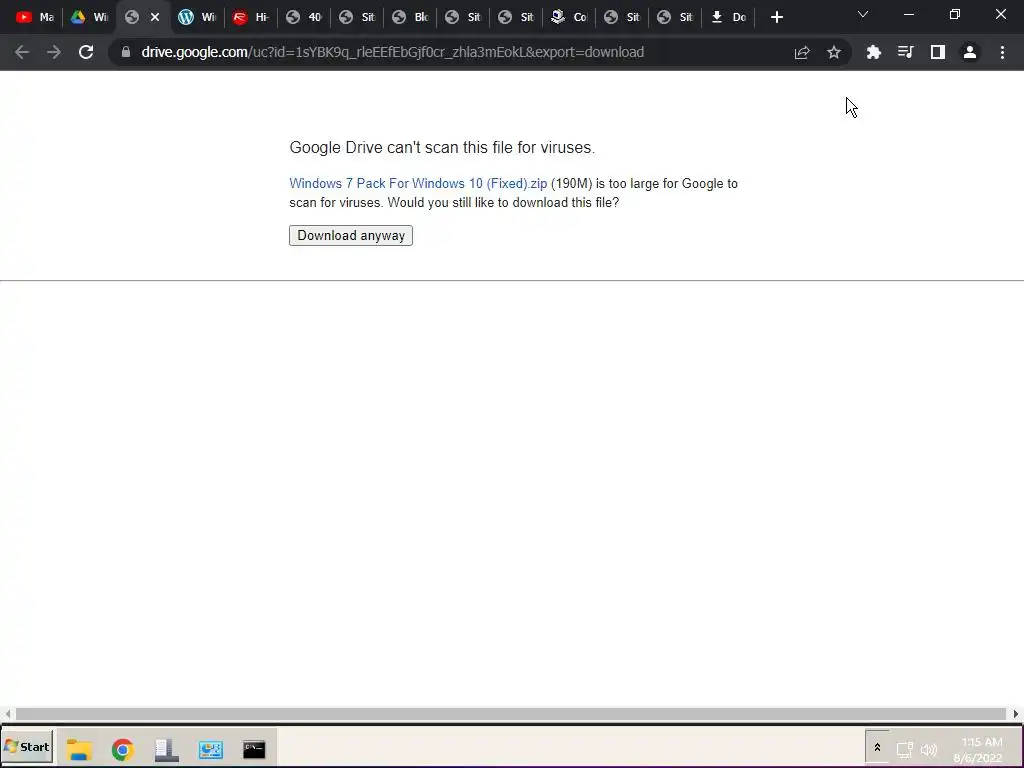Switch to the '40' tab
The width and height of the screenshot is (1024, 768).
[x=304, y=18]
